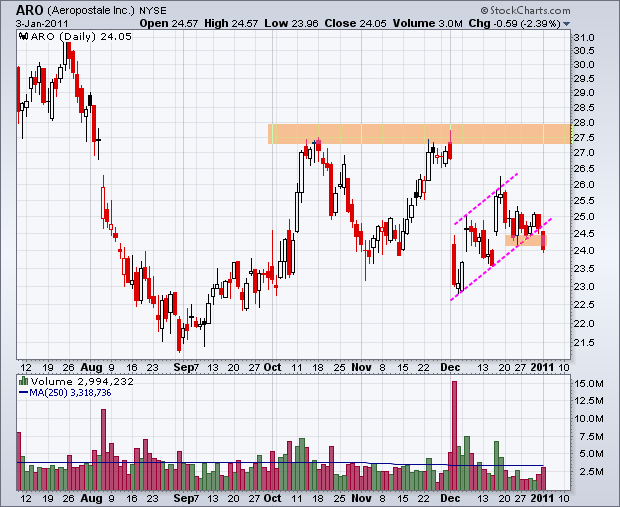Click the 2.5M volume axis label

[x=591, y=471]
